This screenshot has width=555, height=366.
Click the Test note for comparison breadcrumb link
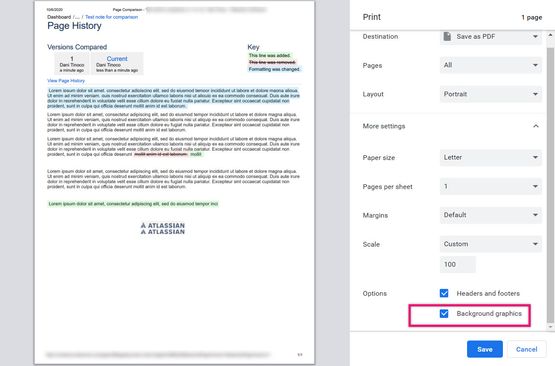point(111,17)
